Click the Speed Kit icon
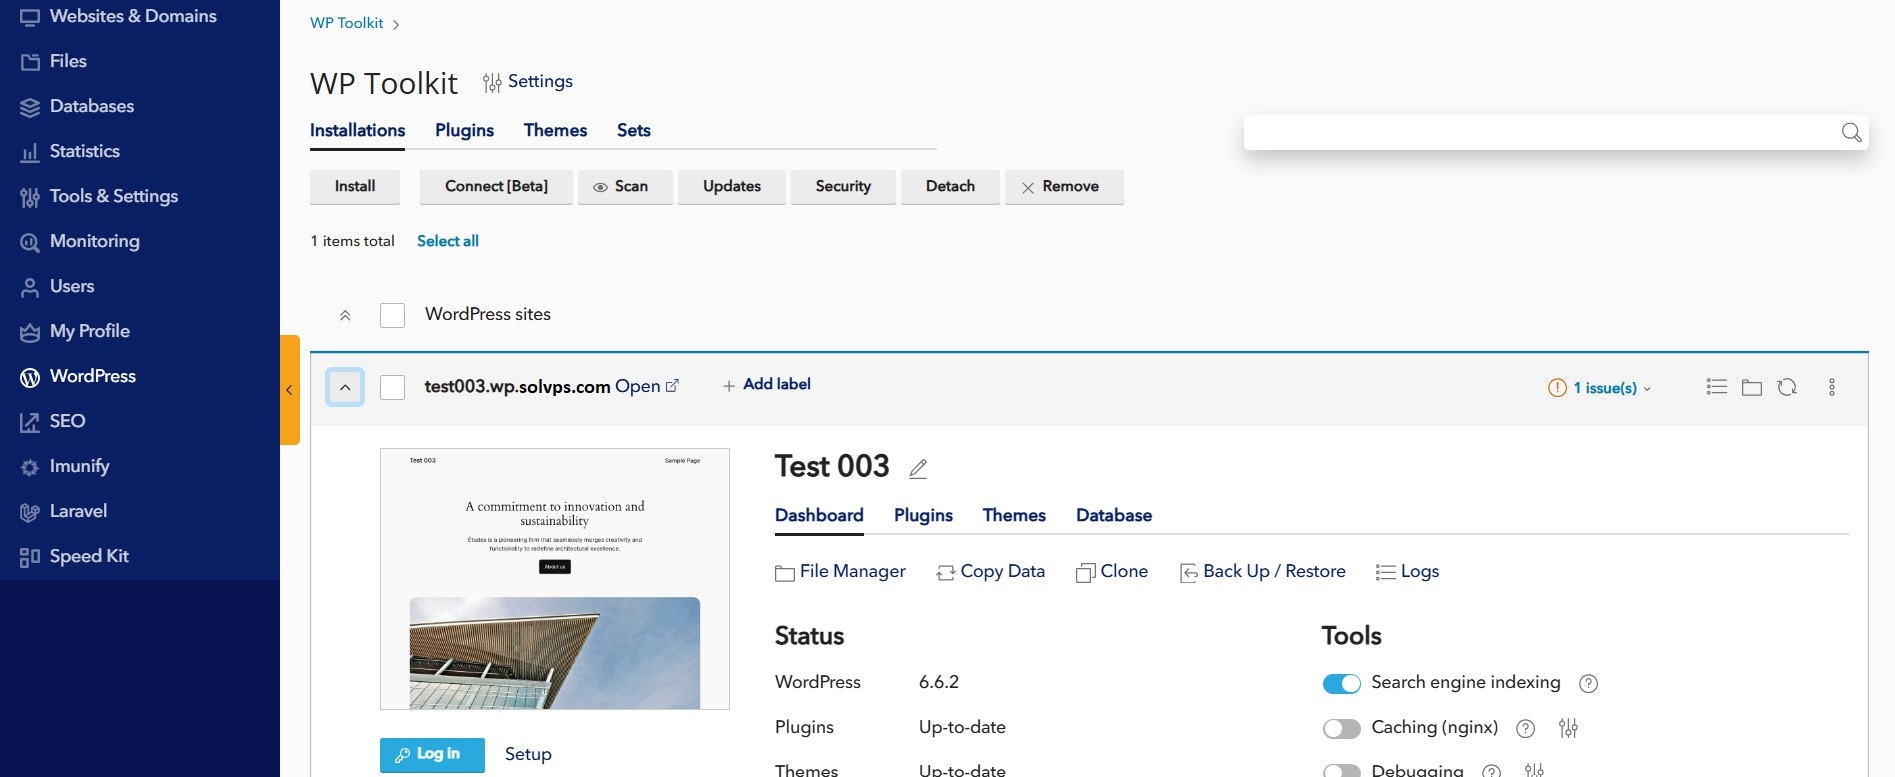The width and height of the screenshot is (1895, 777). point(30,557)
